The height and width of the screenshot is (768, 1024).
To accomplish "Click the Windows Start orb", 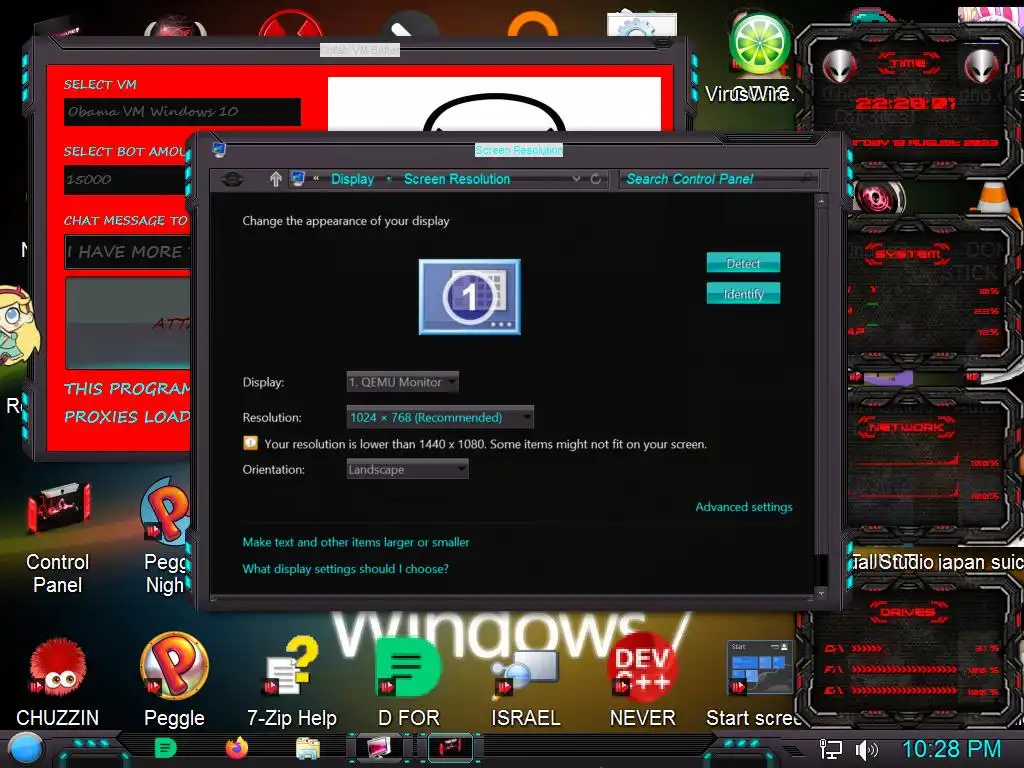I will pos(26,749).
